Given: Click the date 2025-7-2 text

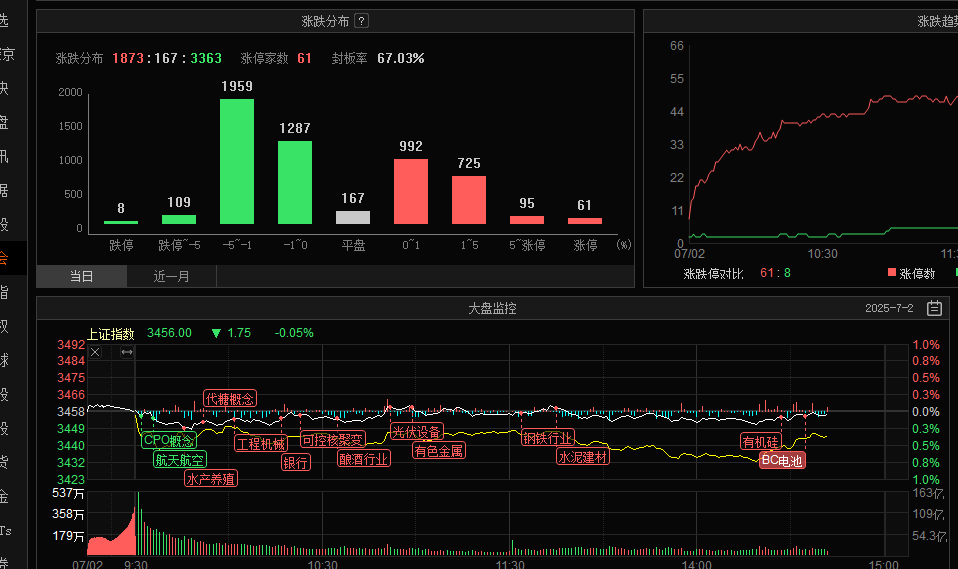Looking at the screenshot, I should pos(889,308).
